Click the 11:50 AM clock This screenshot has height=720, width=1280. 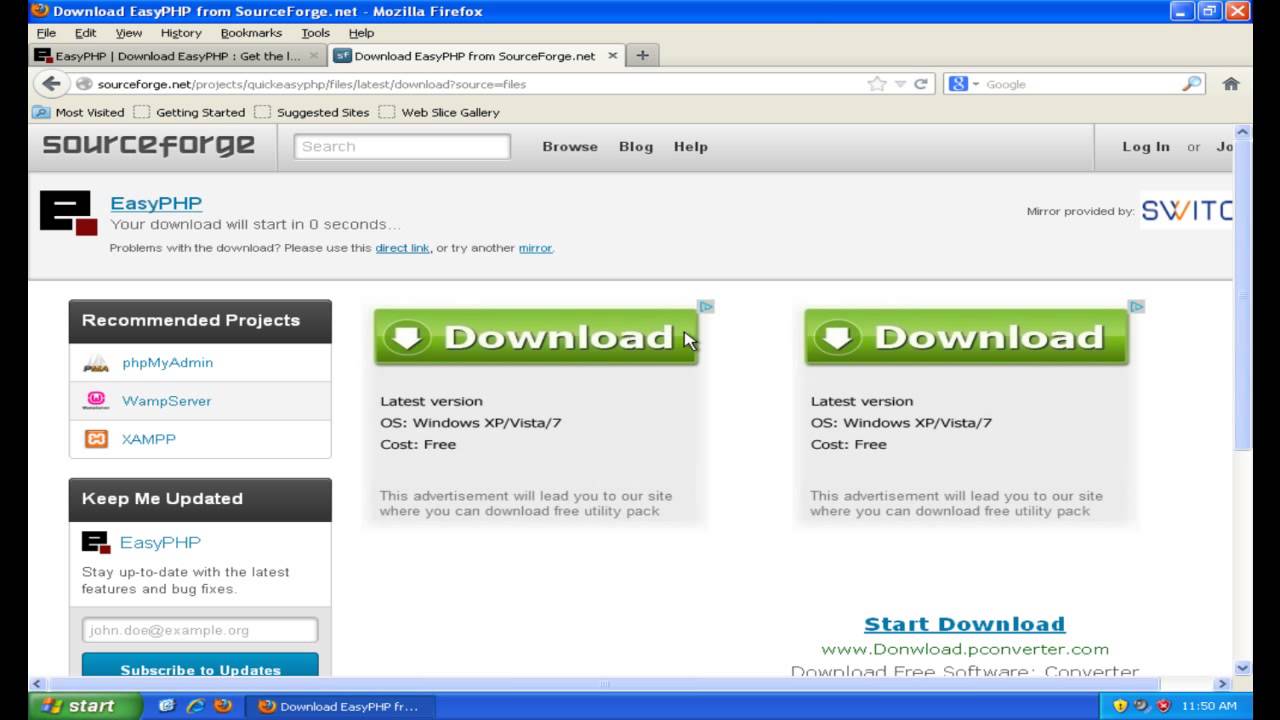point(1209,706)
